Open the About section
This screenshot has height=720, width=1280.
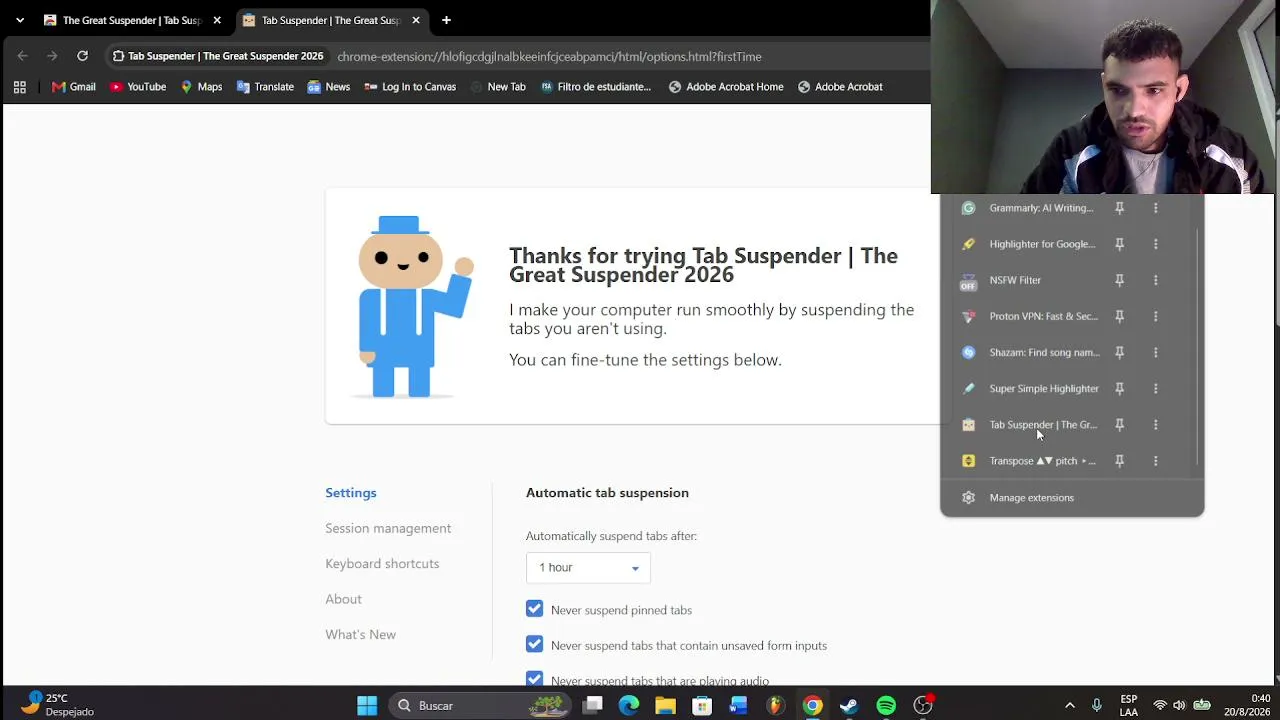tap(343, 599)
